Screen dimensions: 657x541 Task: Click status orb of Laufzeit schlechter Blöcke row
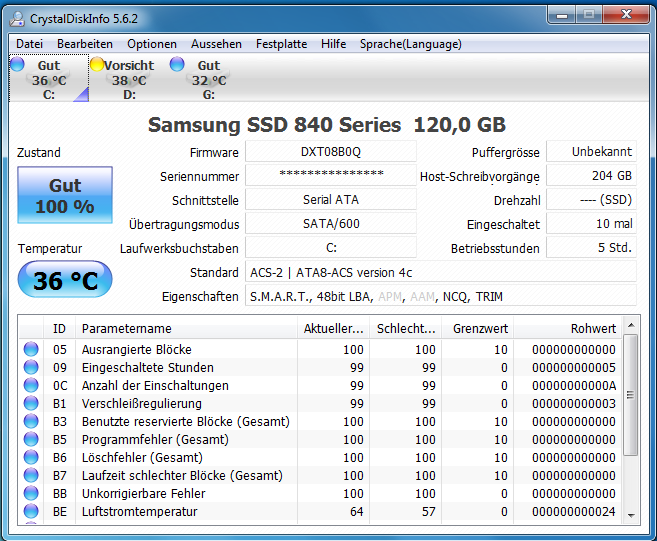click(x=31, y=475)
